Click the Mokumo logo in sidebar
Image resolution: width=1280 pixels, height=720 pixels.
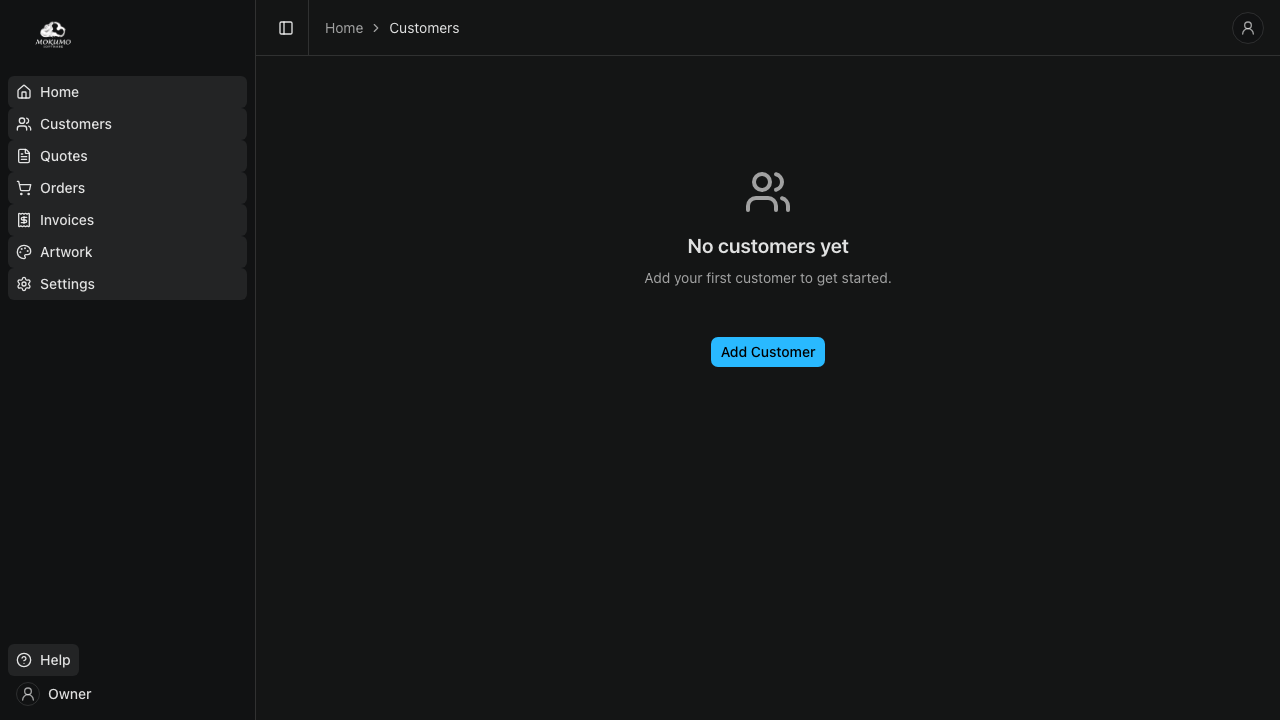[x=53, y=35]
